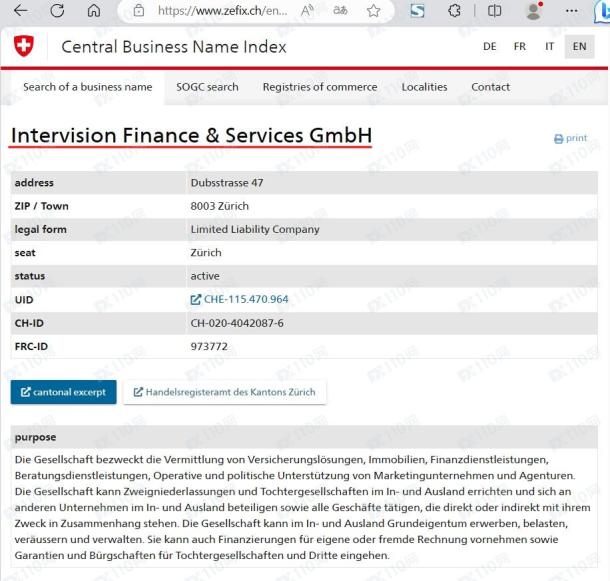Open the translate page icon

coord(340,11)
